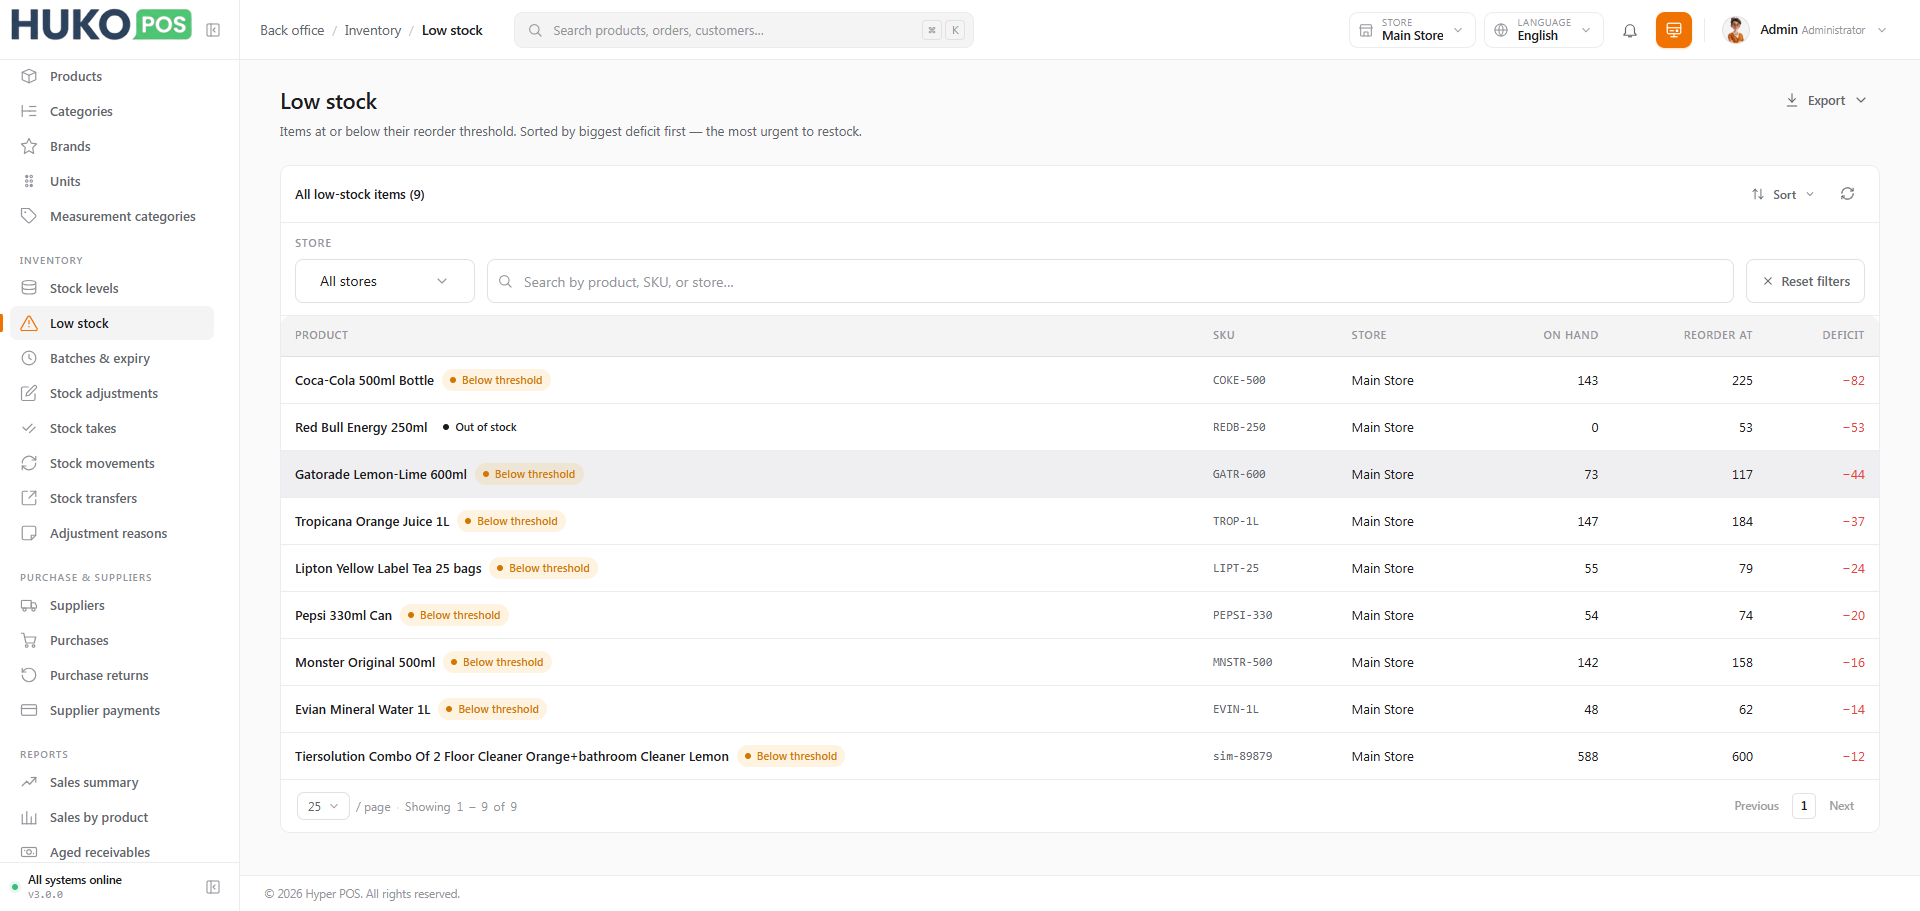This screenshot has height=911, width=1920.
Task: Click the Reorder At column header
Action: pyautogui.click(x=1718, y=335)
